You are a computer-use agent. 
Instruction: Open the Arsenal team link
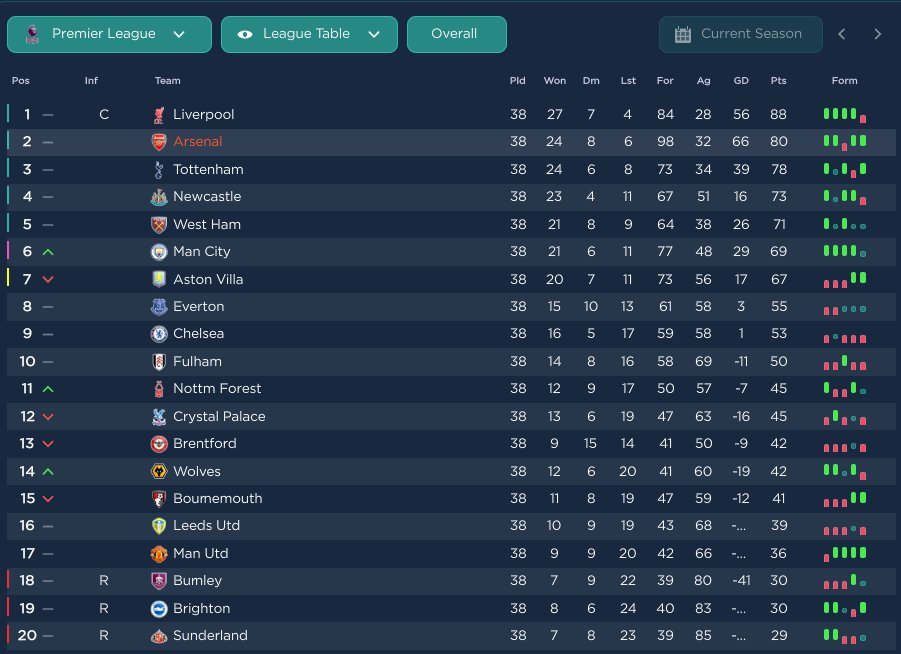pyautogui.click(x=197, y=142)
